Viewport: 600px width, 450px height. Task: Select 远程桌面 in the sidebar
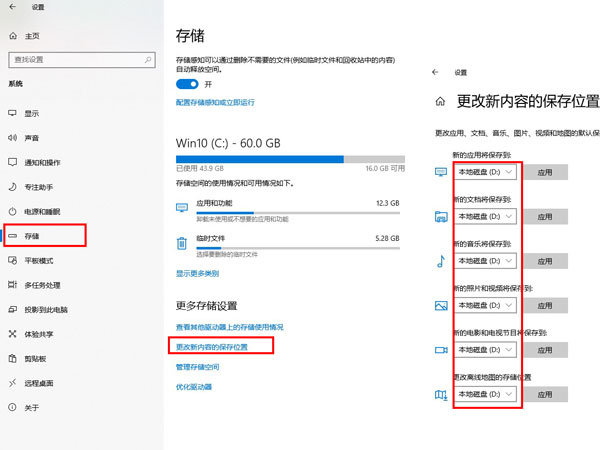[39, 383]
